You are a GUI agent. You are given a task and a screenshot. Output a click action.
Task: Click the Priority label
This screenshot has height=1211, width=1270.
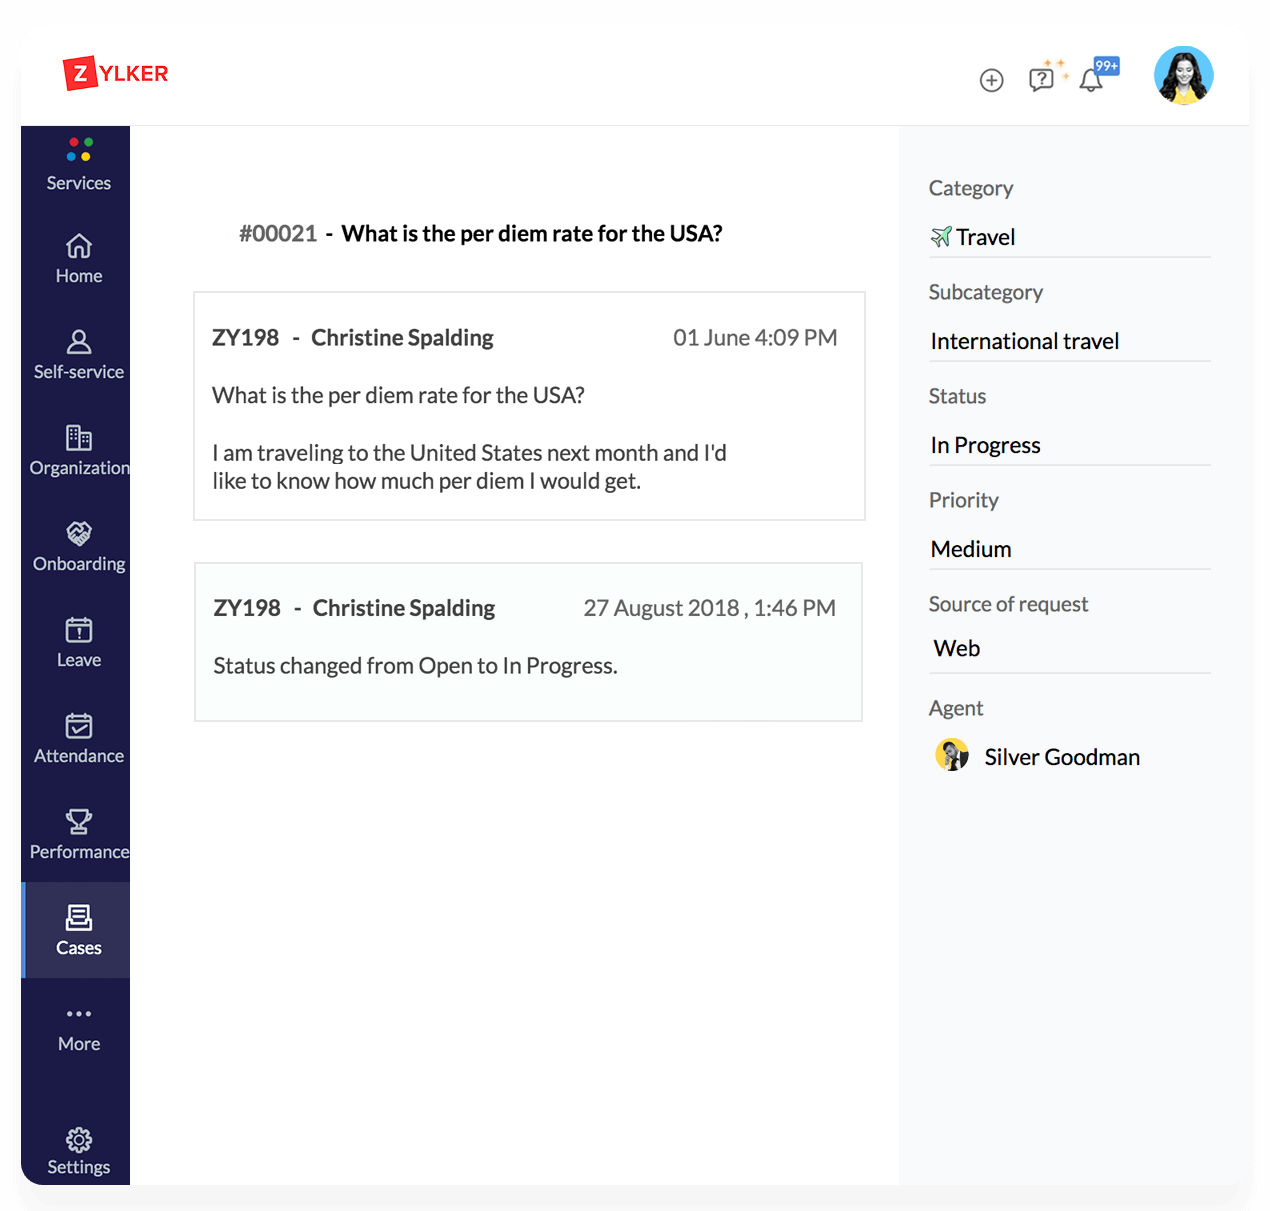tap(964, 500)
